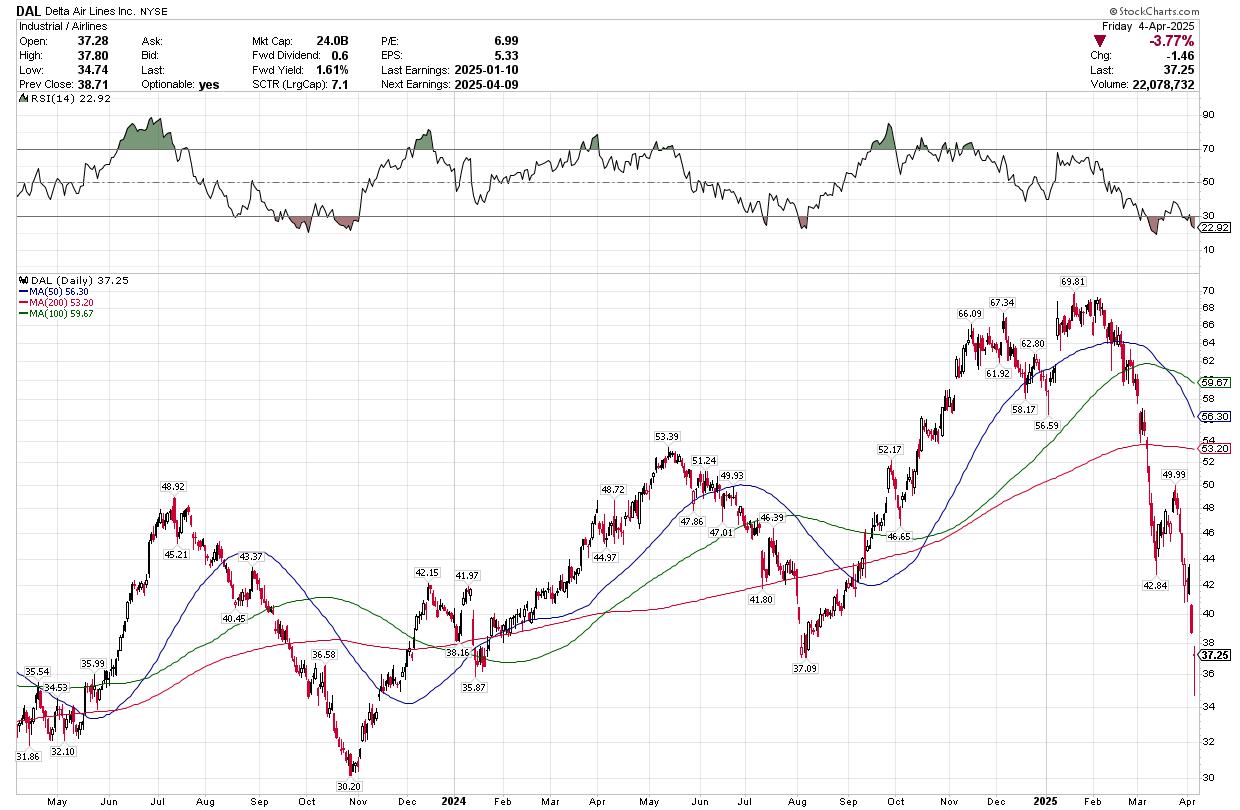Select the Open price 37.28

coord(92,41)
